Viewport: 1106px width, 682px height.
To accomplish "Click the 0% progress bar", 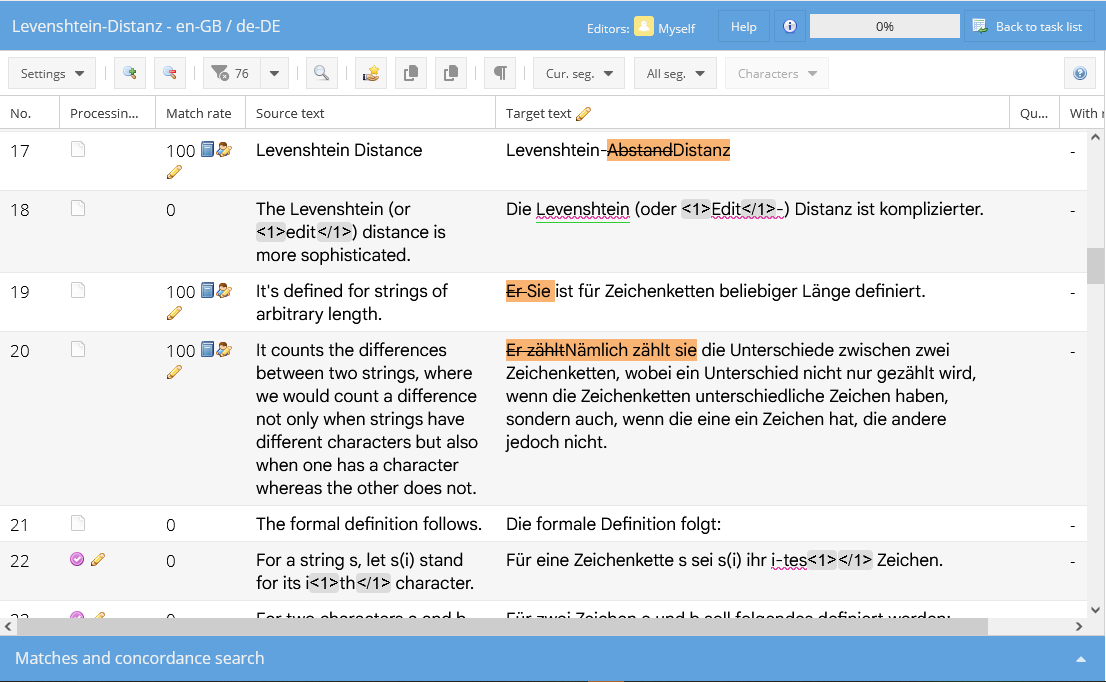I will point(885,26).
